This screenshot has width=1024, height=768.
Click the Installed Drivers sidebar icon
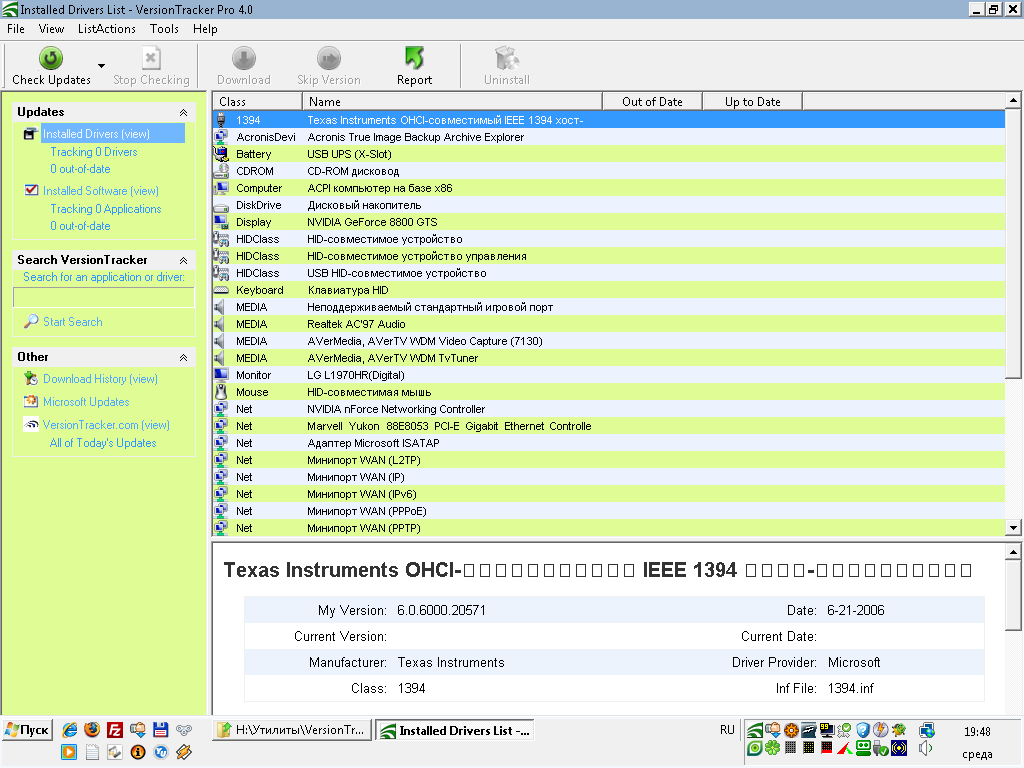[x=30, y=134]
